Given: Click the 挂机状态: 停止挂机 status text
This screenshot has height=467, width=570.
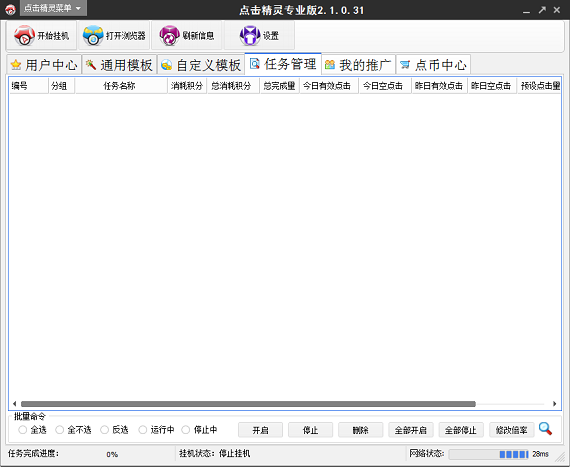Looking at the screenshot, I should pyautogui.click(x=214, y=454).
